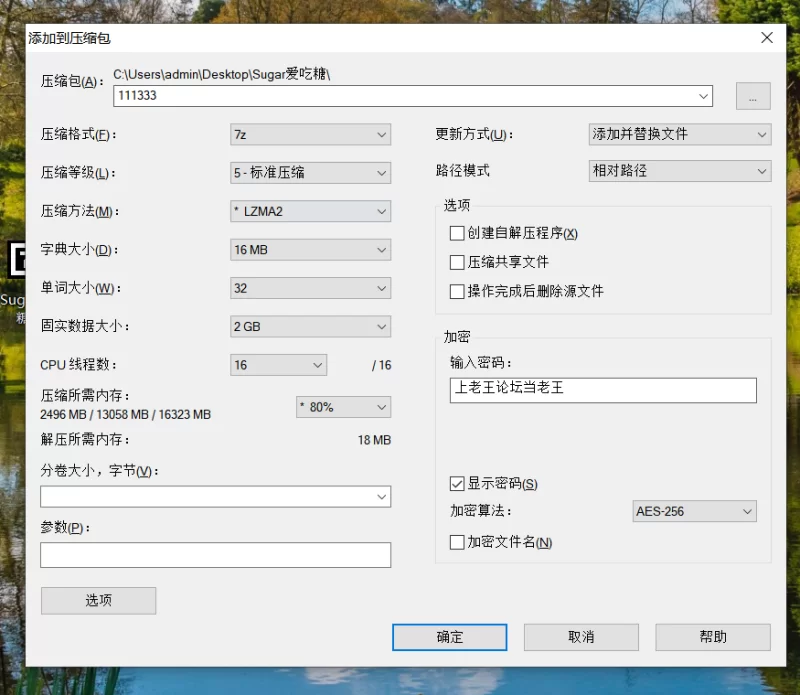Open the 压缩方法 LZMA2 dropdown
The width and height of the screenshot is (800, 695).
(x=310, y=211)
